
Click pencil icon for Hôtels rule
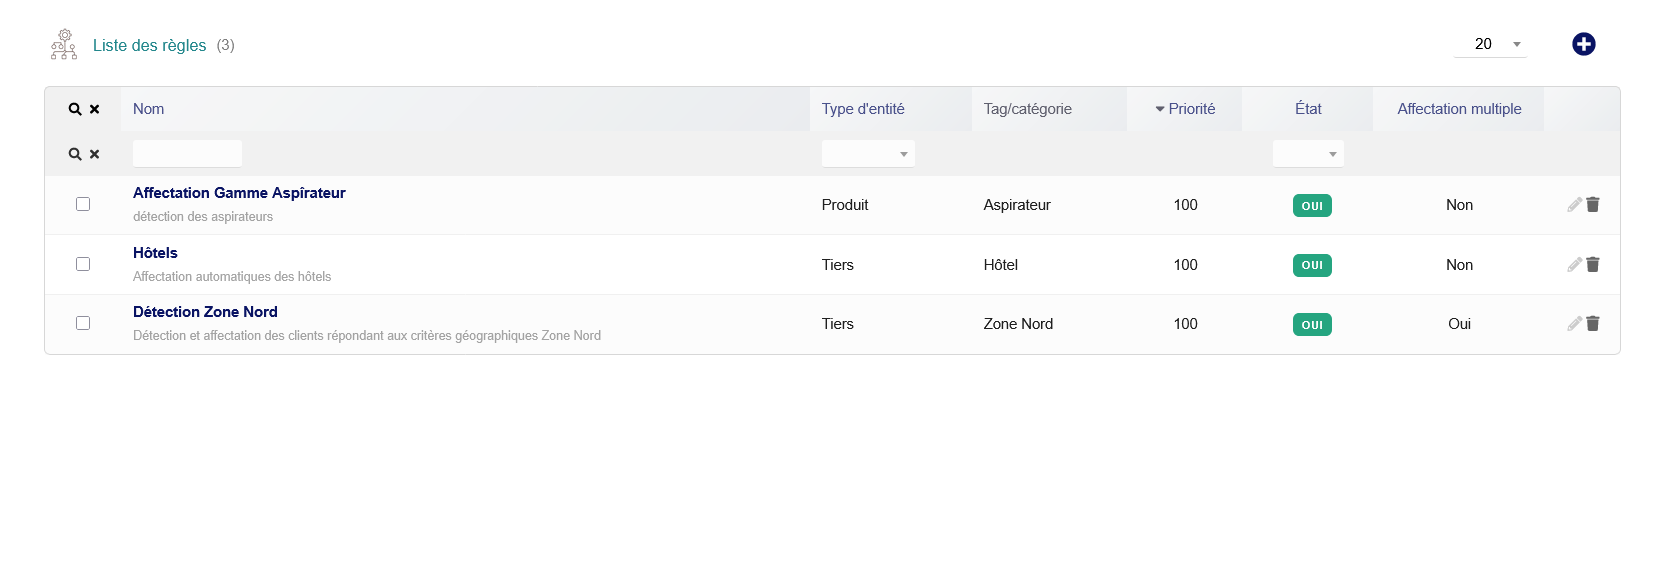click(x=1574, y=265)
